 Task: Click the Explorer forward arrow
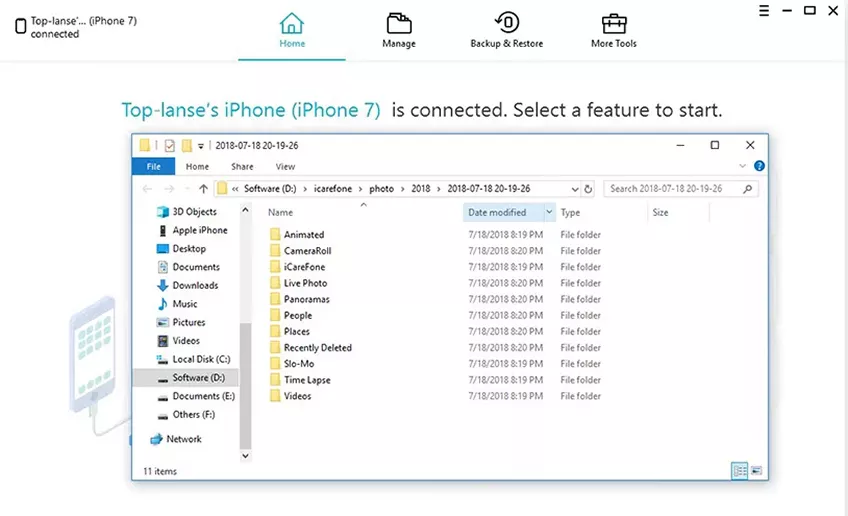pyautogui.click(x=169, y=189)
